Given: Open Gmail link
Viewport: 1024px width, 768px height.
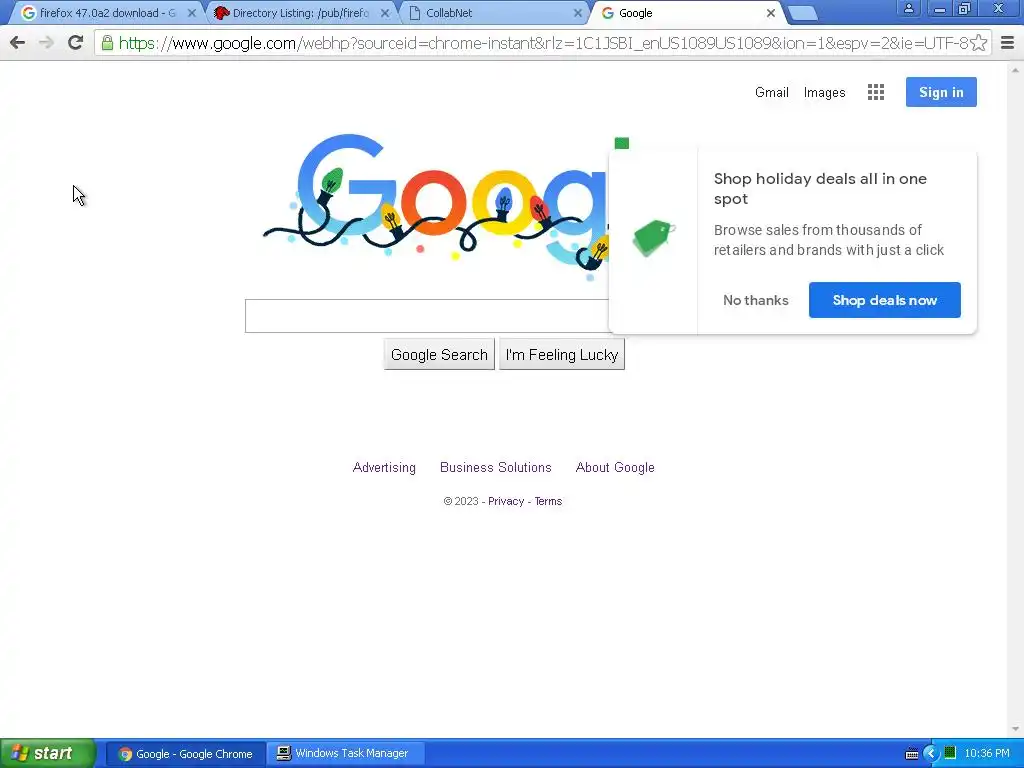Looking at the screenshot, I should 772,93.
